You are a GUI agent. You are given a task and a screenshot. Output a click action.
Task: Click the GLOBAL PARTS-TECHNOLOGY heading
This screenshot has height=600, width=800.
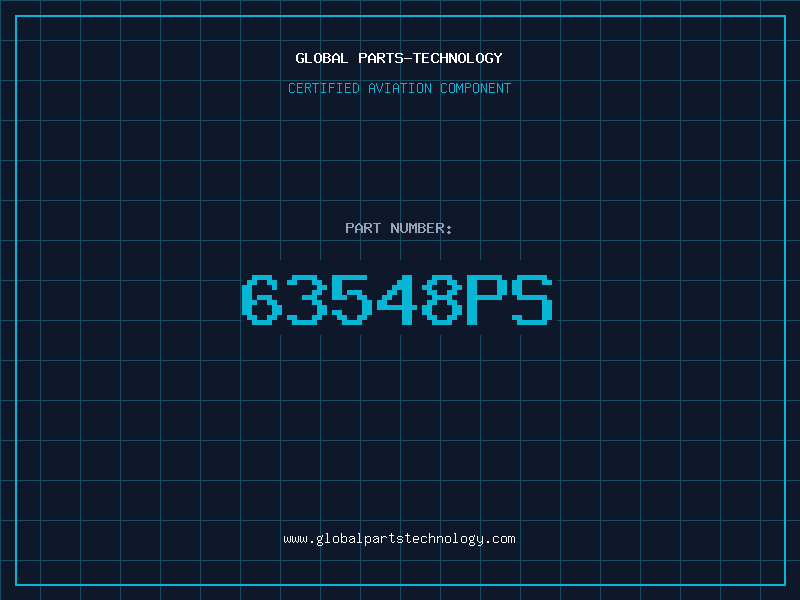399,58
